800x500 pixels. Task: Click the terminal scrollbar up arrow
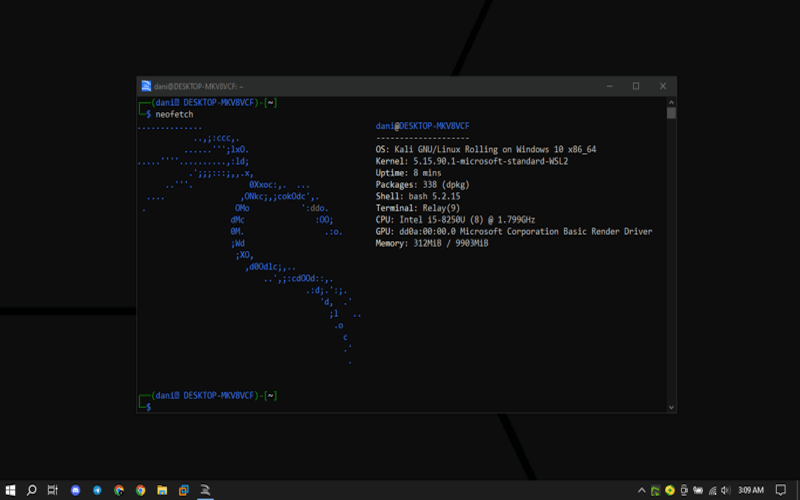pyautogui.click(x=671, y=102)
